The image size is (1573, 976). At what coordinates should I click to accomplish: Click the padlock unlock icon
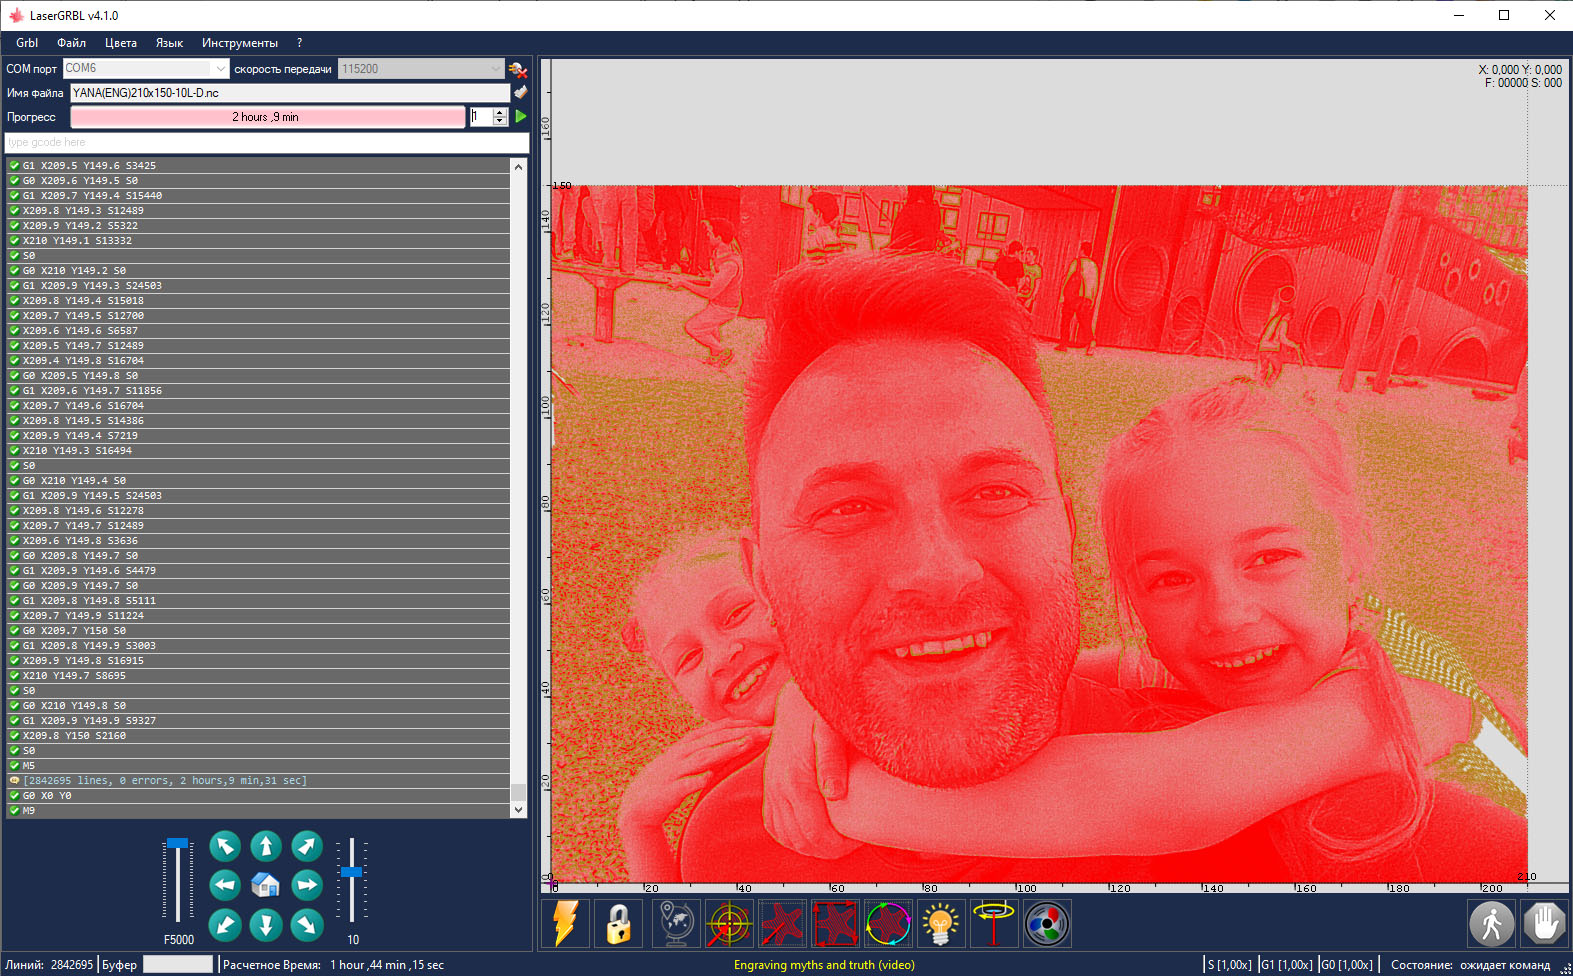(618, 923)
